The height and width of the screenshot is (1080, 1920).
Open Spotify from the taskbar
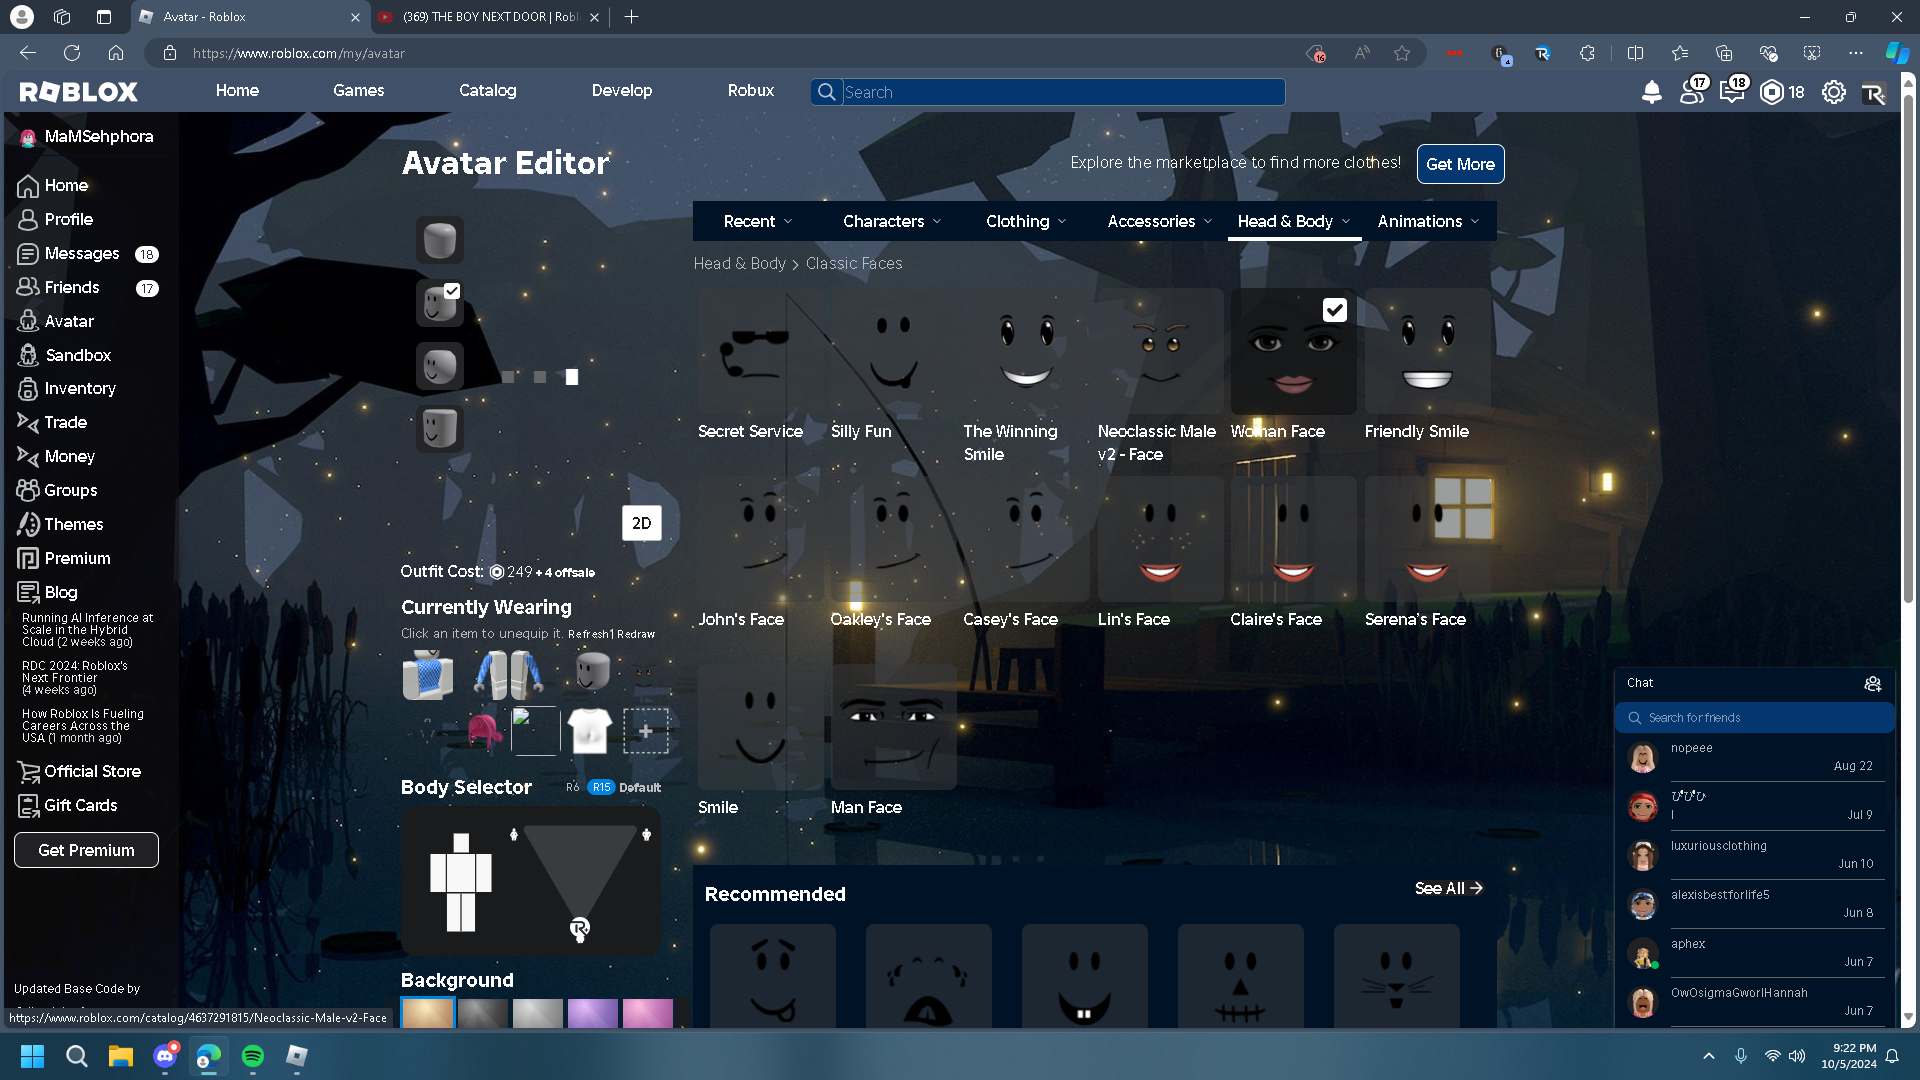pos(253,1056)
